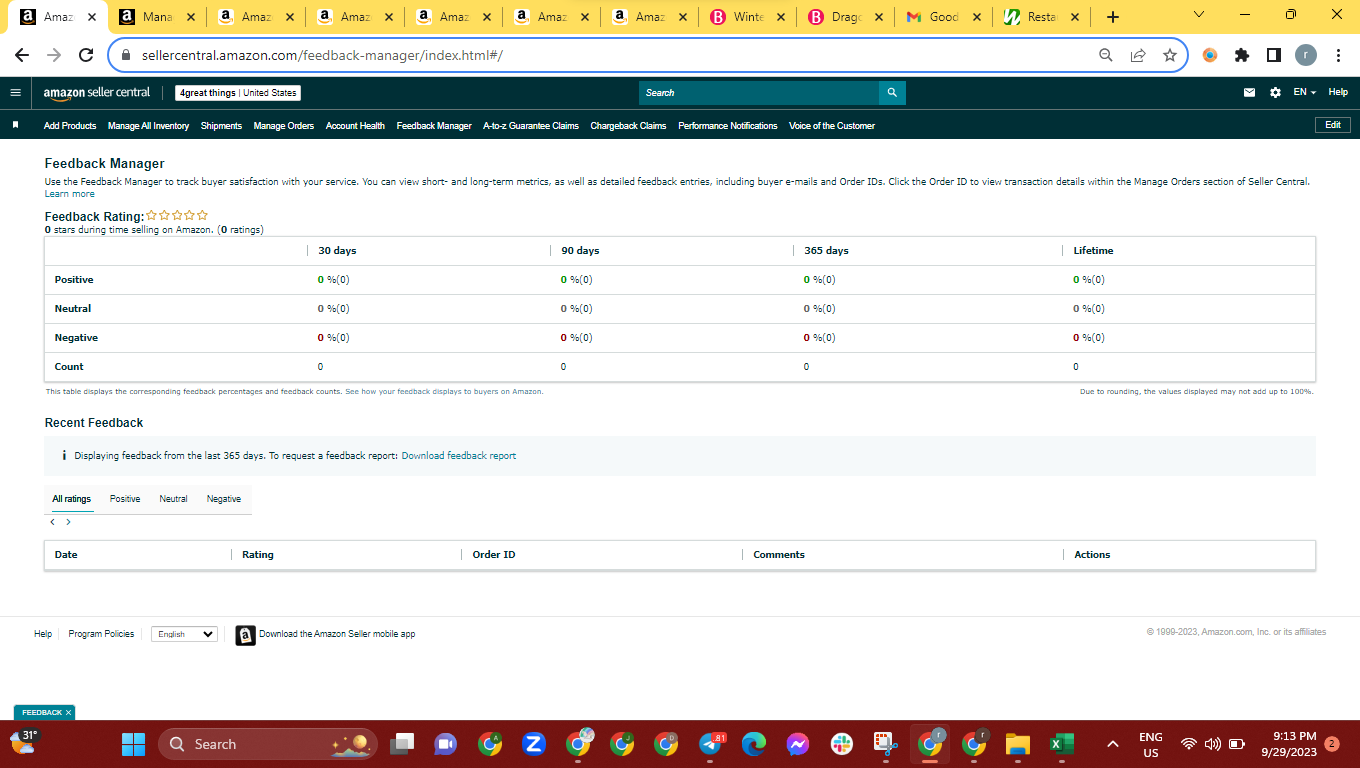Click the share page icon in address bar
This screenshot has width=1360, height=768.
point(1137,55)
